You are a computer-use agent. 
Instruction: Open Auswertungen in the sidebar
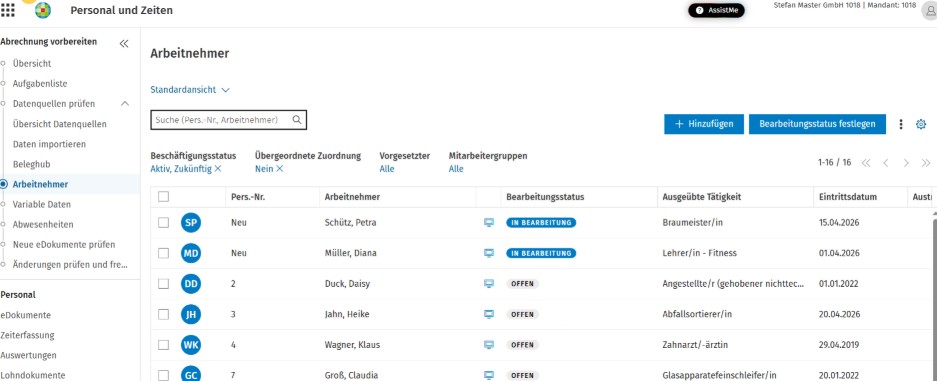[29, 355]
